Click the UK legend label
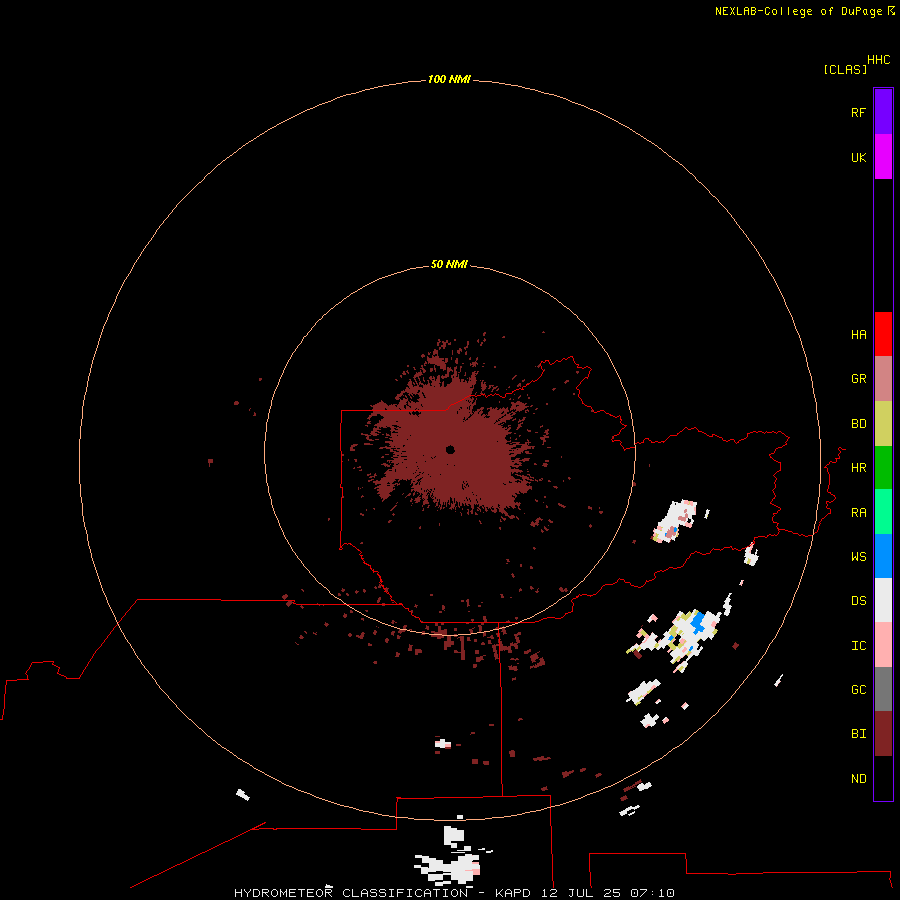The image size is (900, 900). click(858, 157)
